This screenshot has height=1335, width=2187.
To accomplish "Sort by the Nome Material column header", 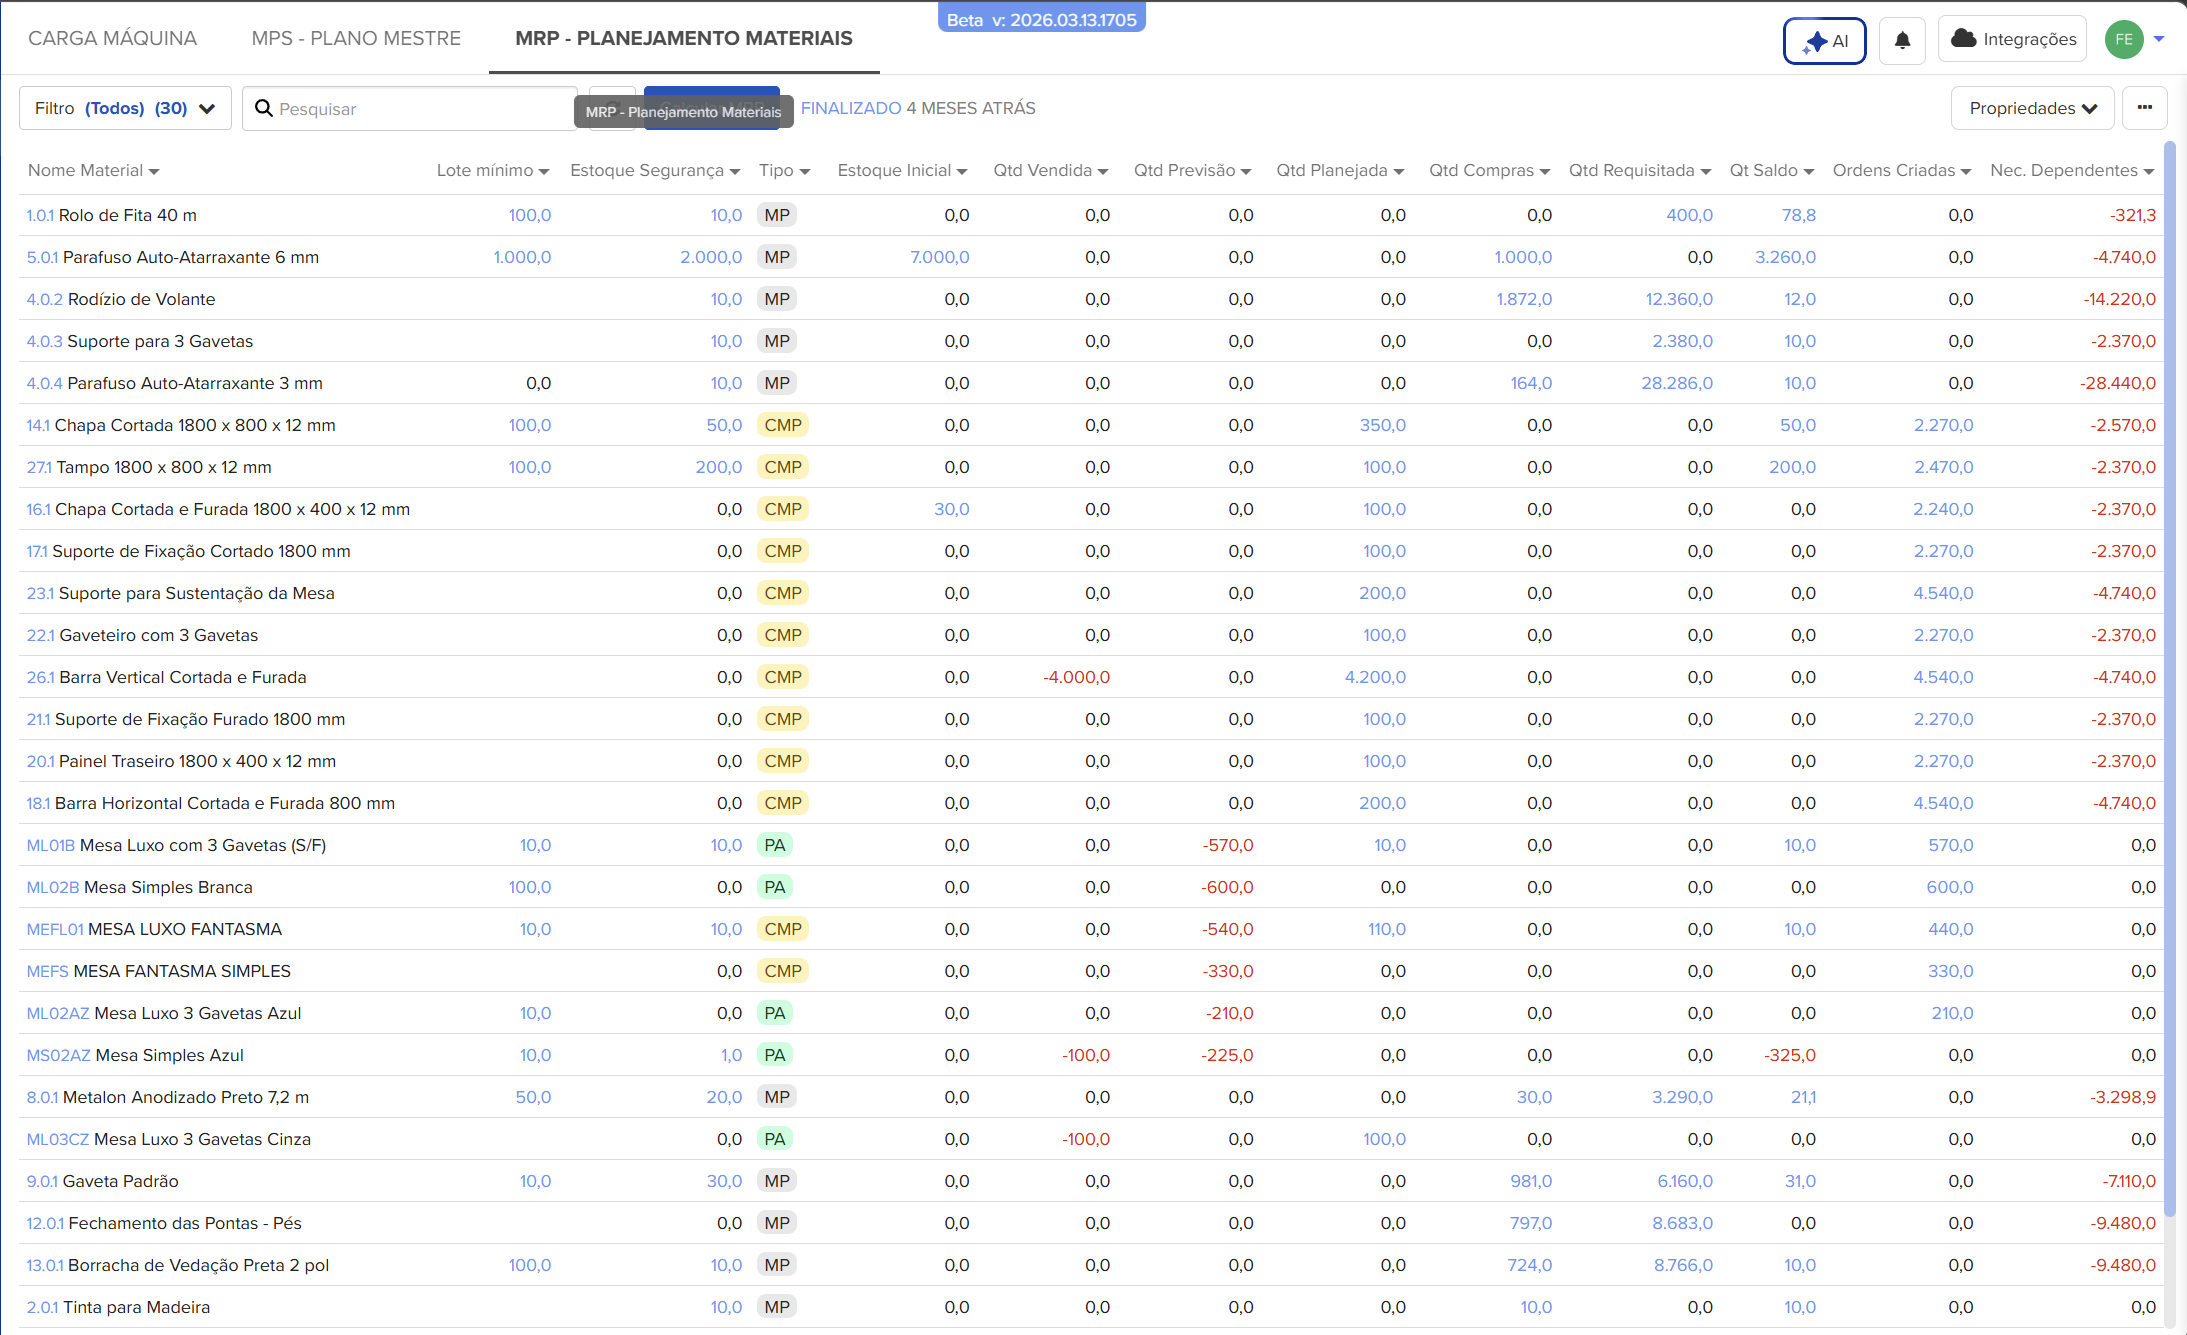I will [x=86, y=170].
